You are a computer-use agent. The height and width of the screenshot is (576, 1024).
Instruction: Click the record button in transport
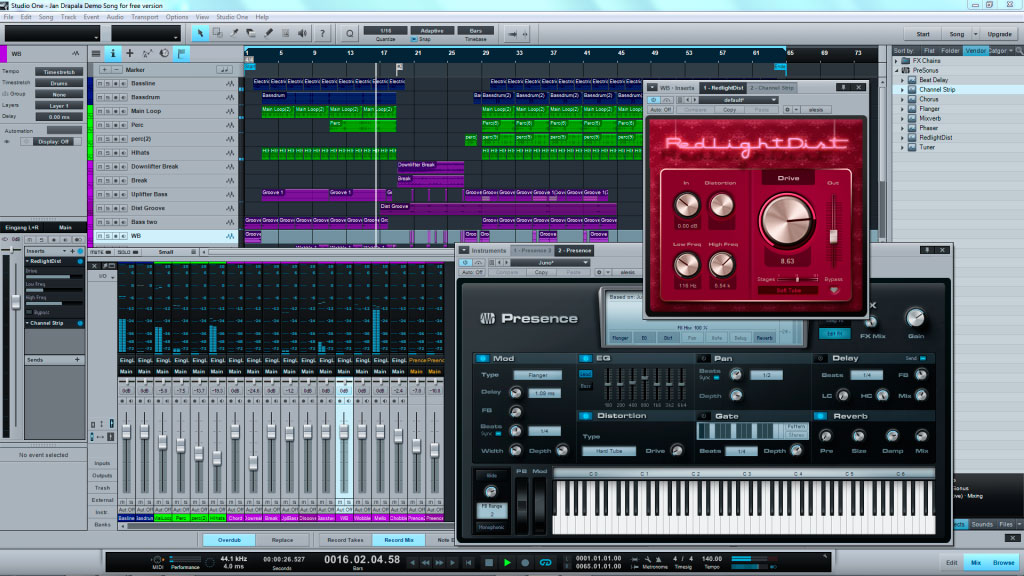coord(525,562)
